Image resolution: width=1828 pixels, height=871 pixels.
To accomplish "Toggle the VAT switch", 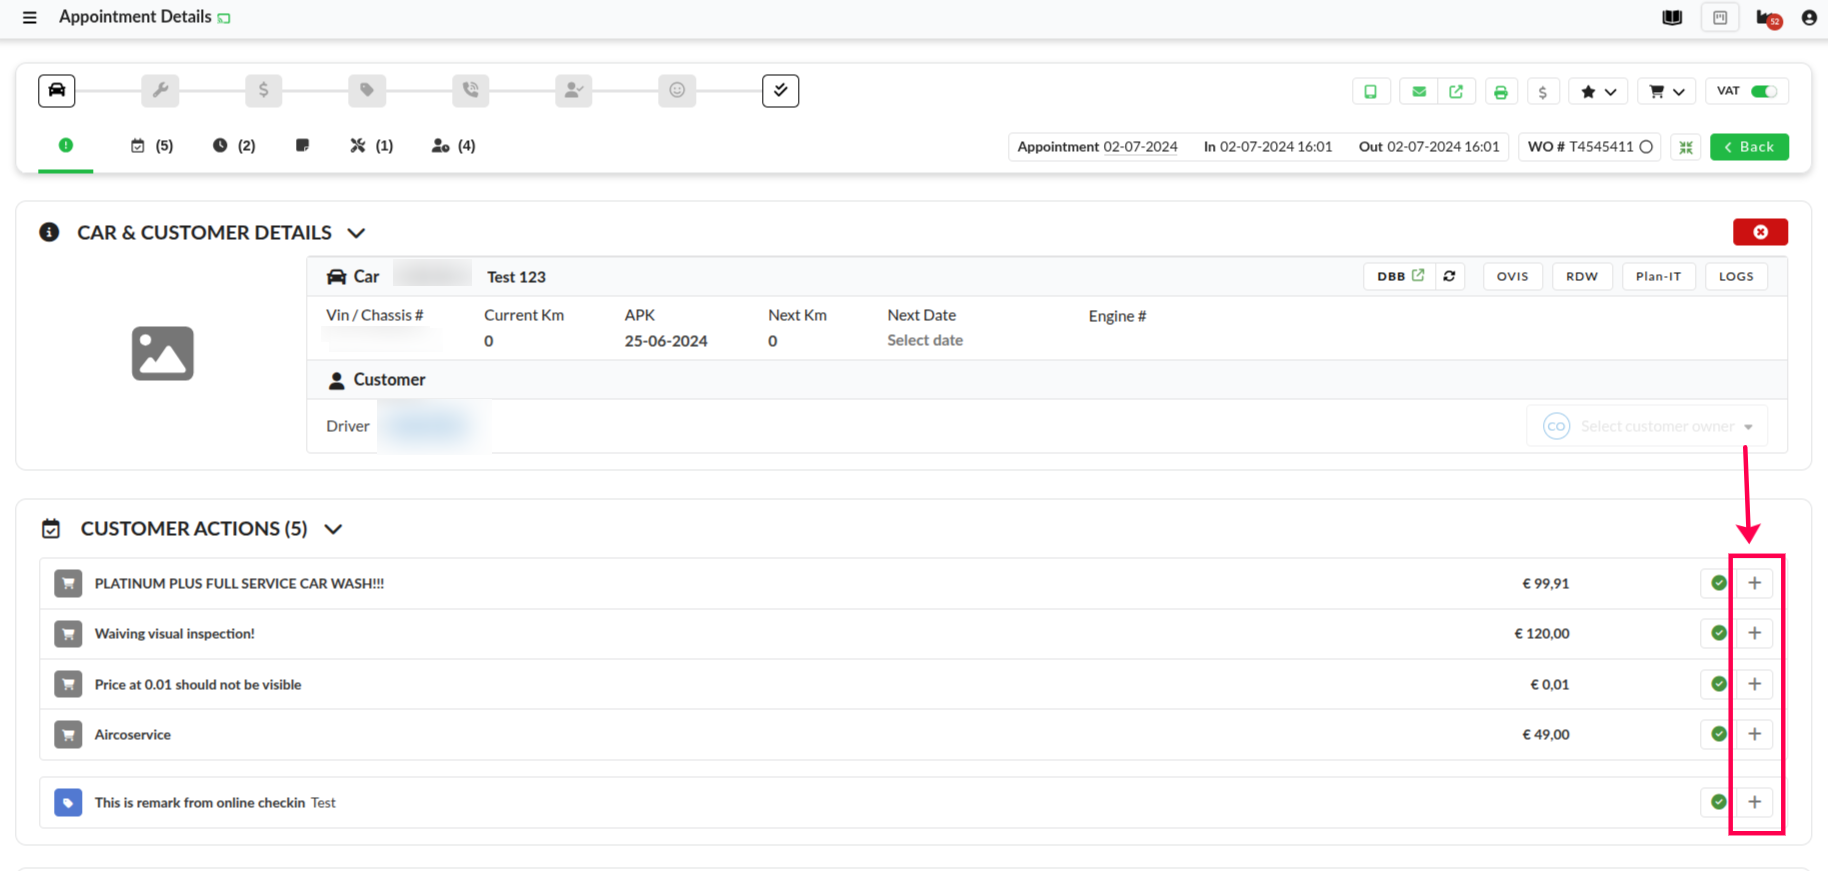I will [1762, 92].
